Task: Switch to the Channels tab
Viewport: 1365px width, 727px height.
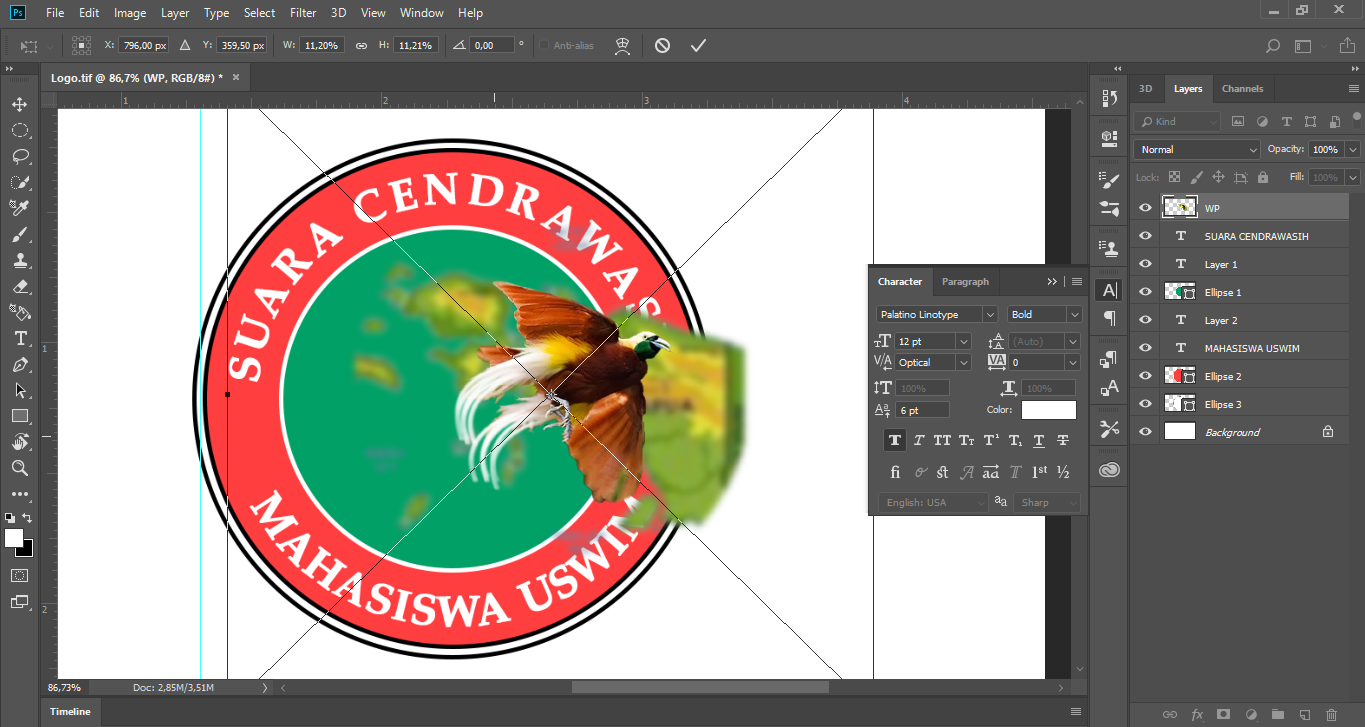Action: pos(1243,88)
